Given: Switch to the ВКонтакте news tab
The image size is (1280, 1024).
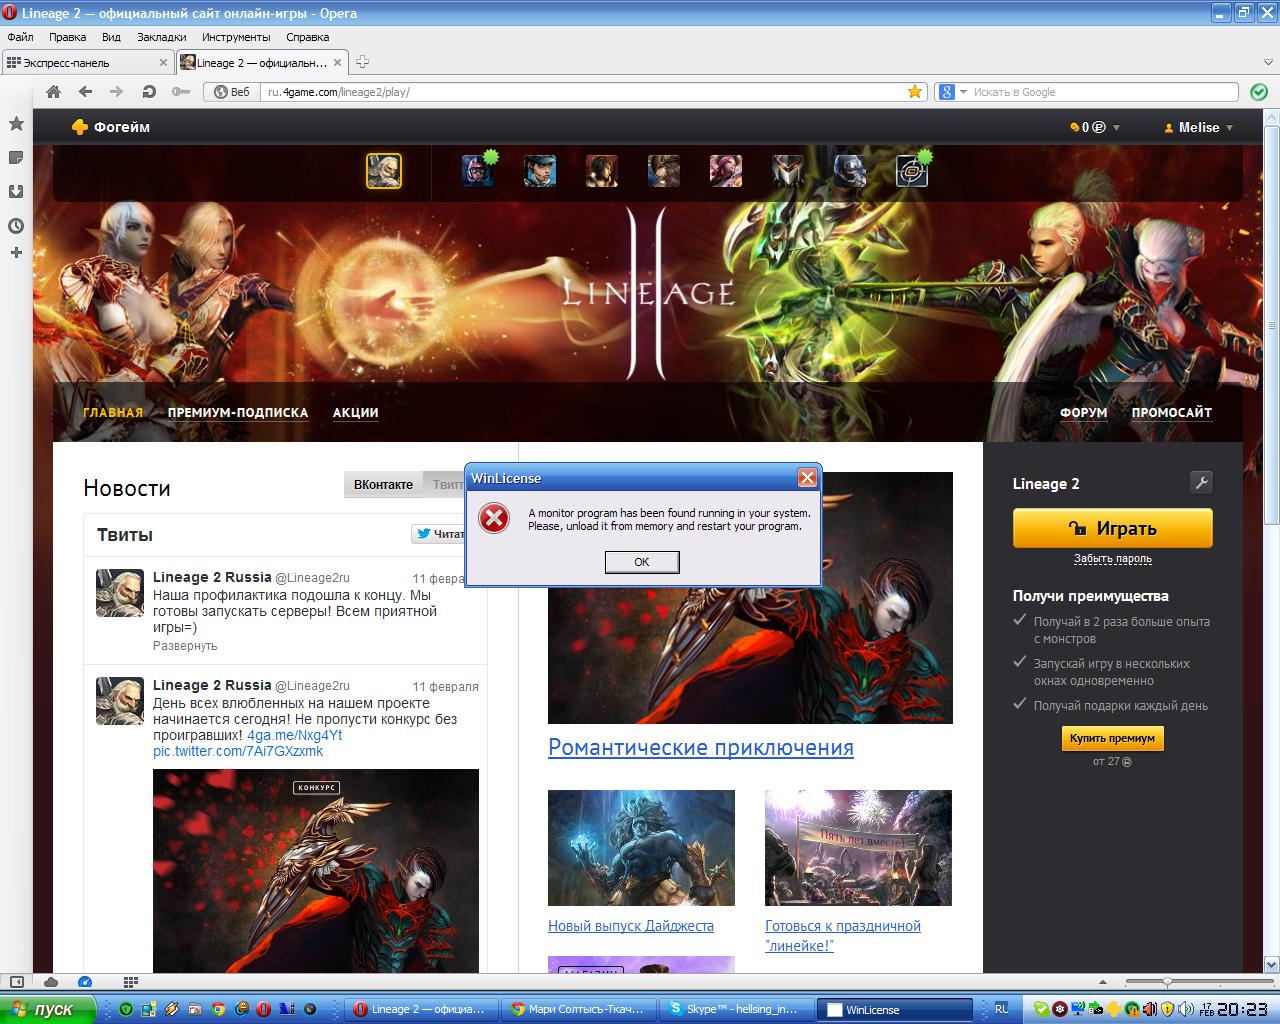Looking at the screenshot, I should 383,484.
